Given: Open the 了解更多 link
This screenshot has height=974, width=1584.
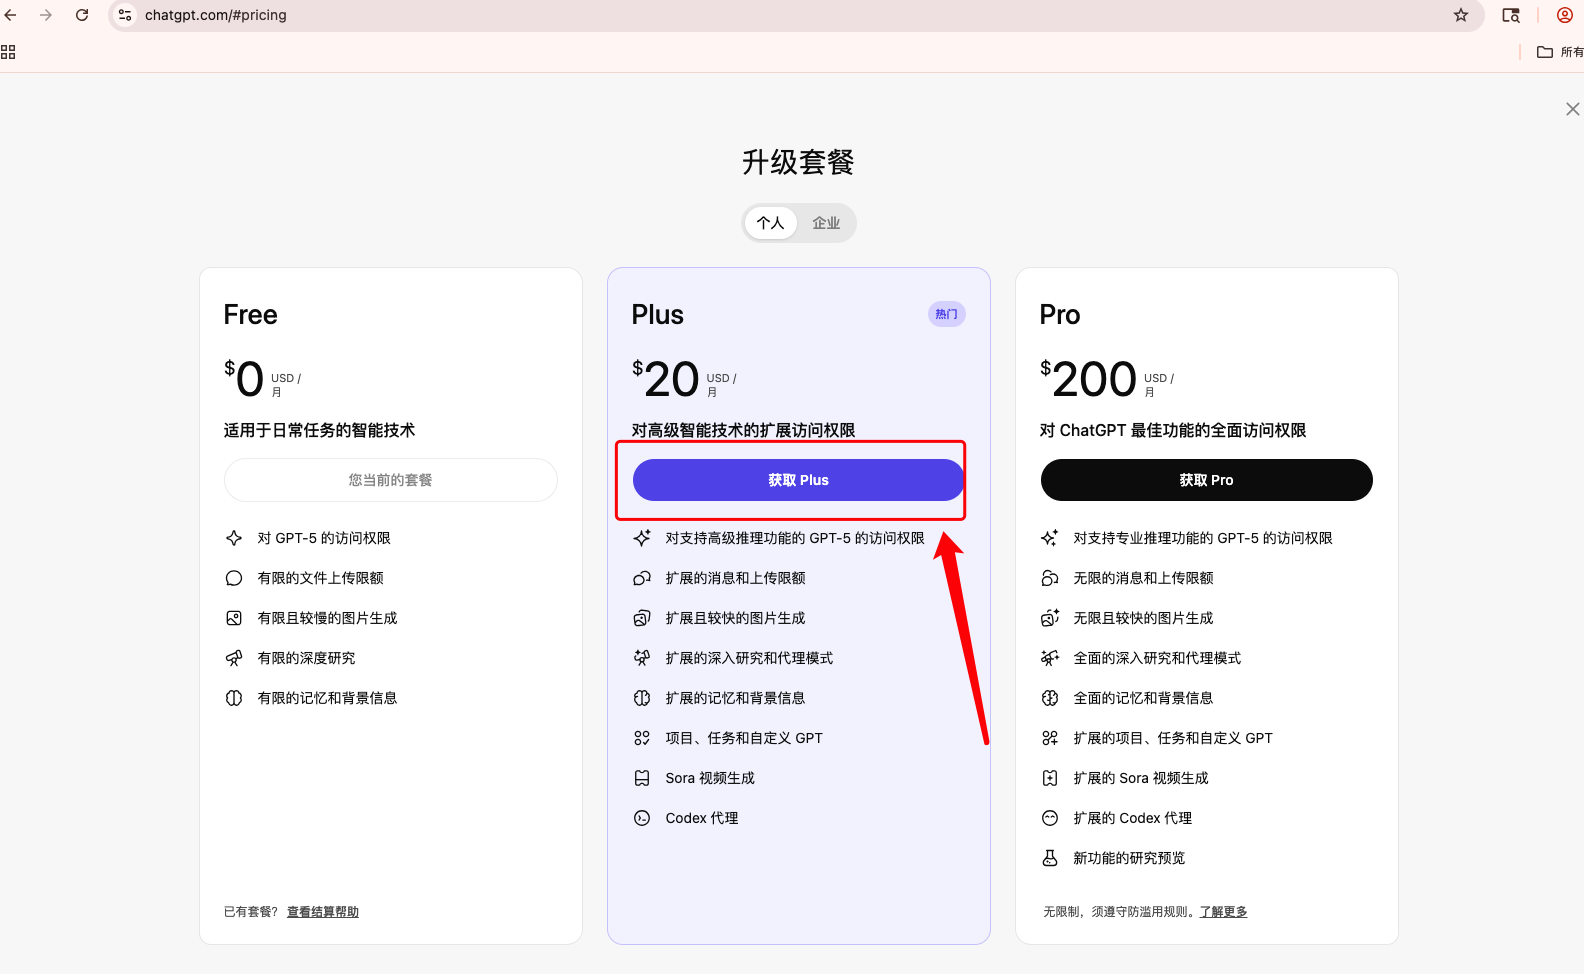Looking at the screenshot, I should click(1223, 912).
